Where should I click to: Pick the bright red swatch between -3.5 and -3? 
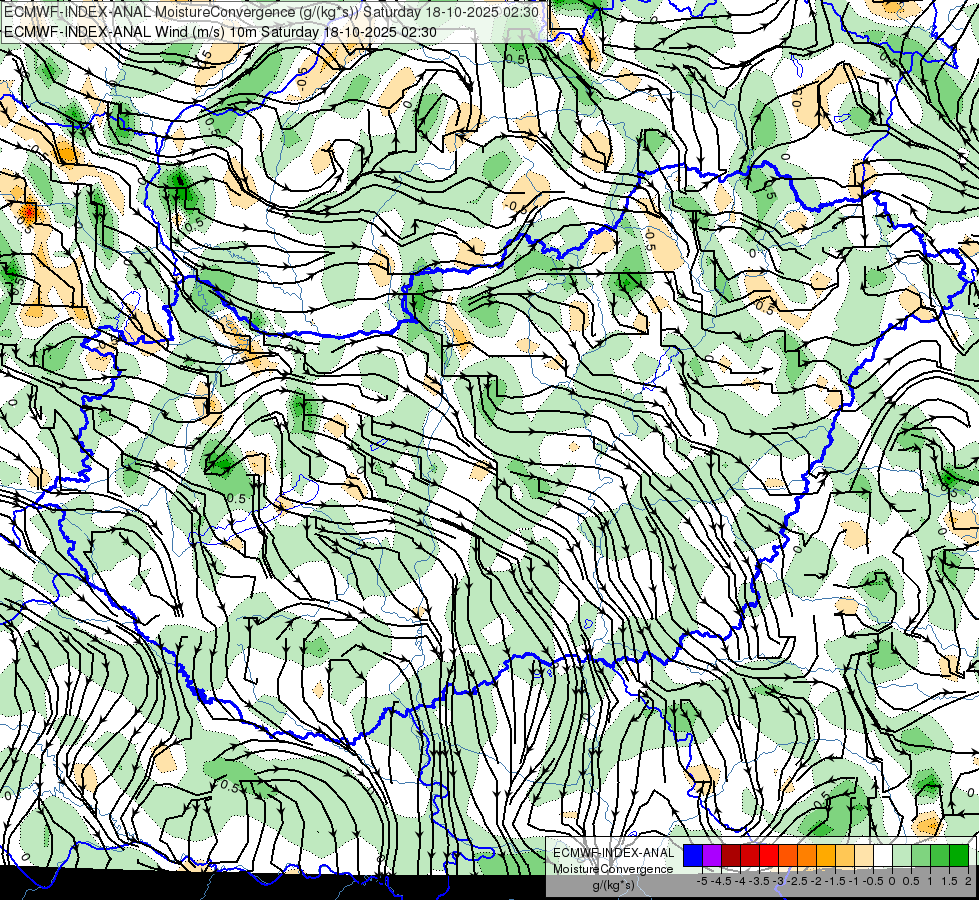pyautogui.click(x=769, y=856)
